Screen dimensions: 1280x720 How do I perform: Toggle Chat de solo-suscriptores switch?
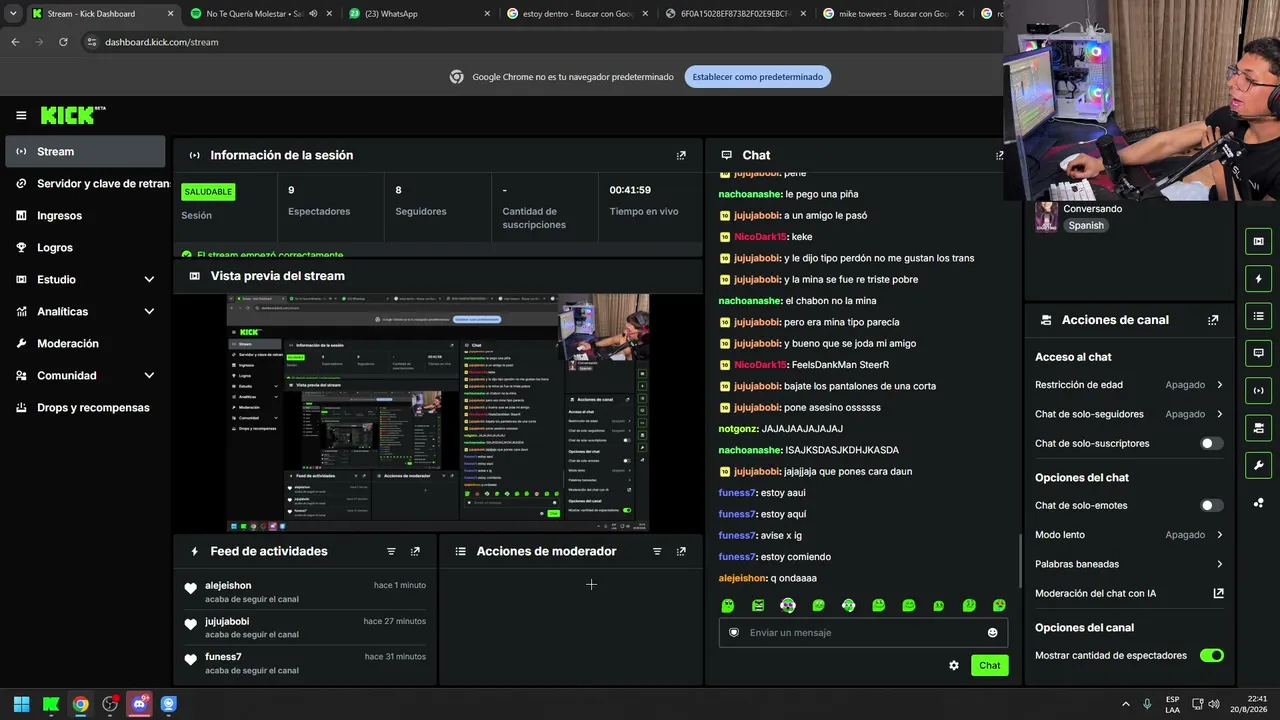pyautogui.click(x=1211, y=443)
